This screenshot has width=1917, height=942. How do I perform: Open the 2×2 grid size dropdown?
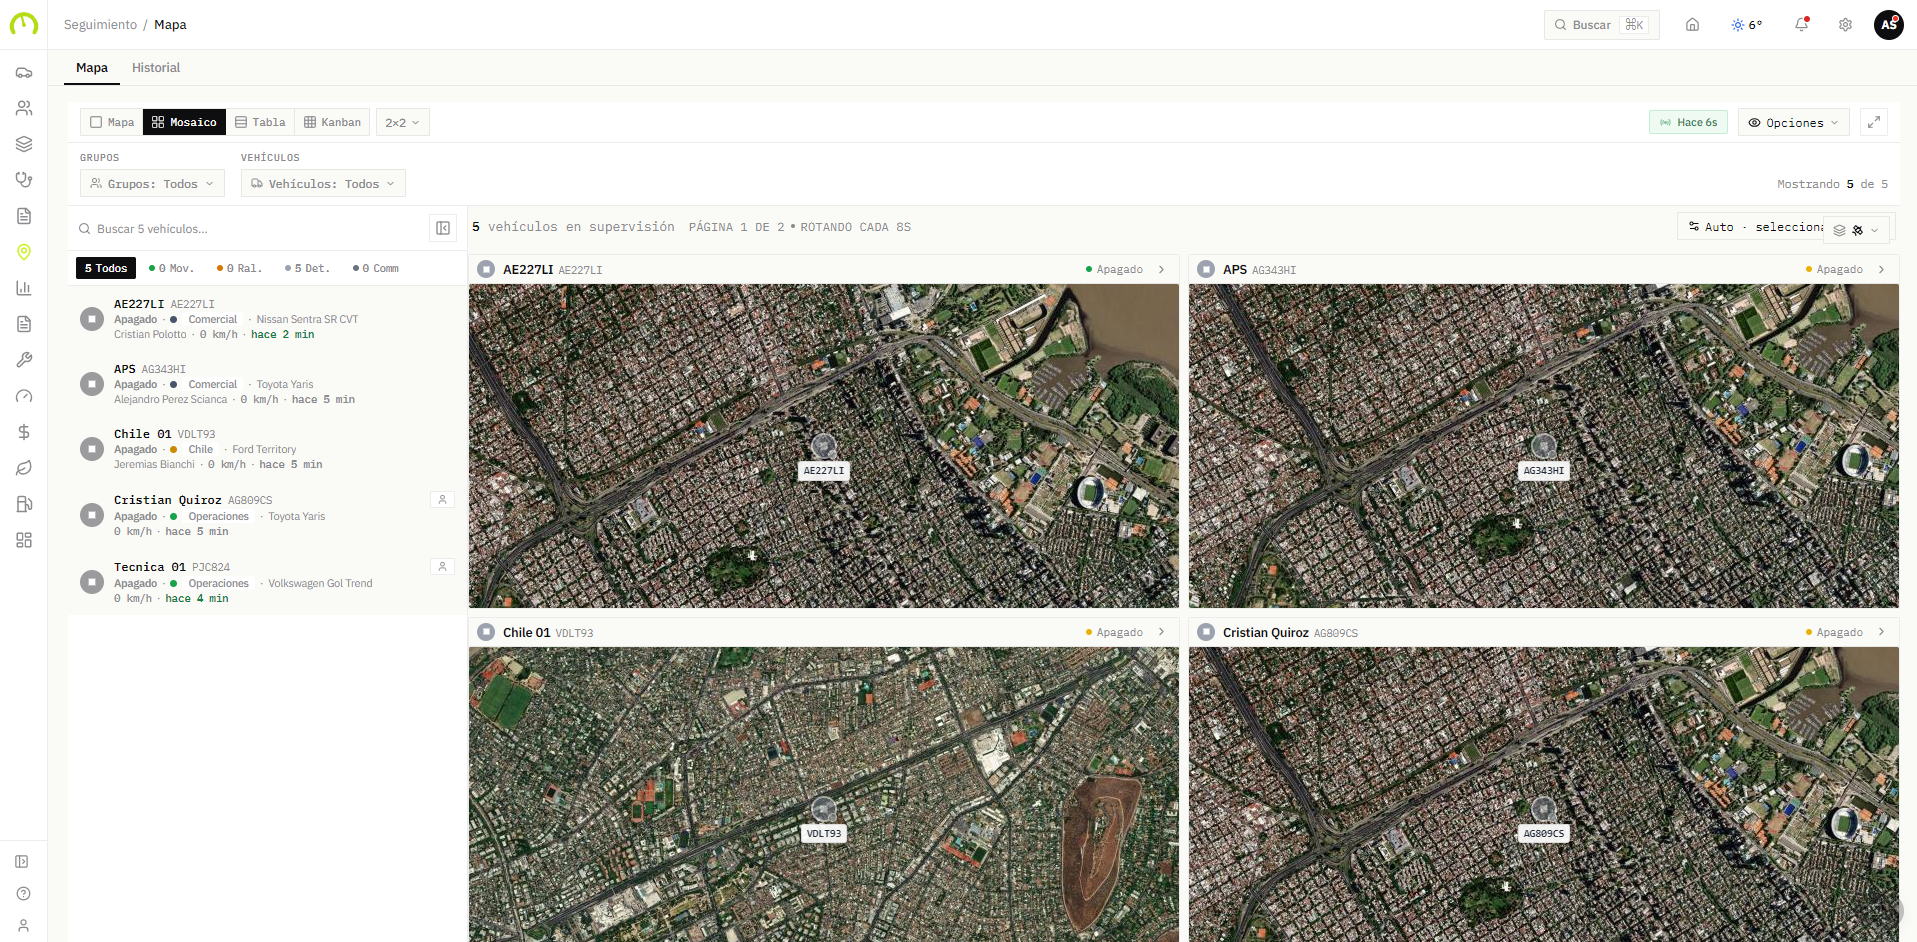click(403, 122)
